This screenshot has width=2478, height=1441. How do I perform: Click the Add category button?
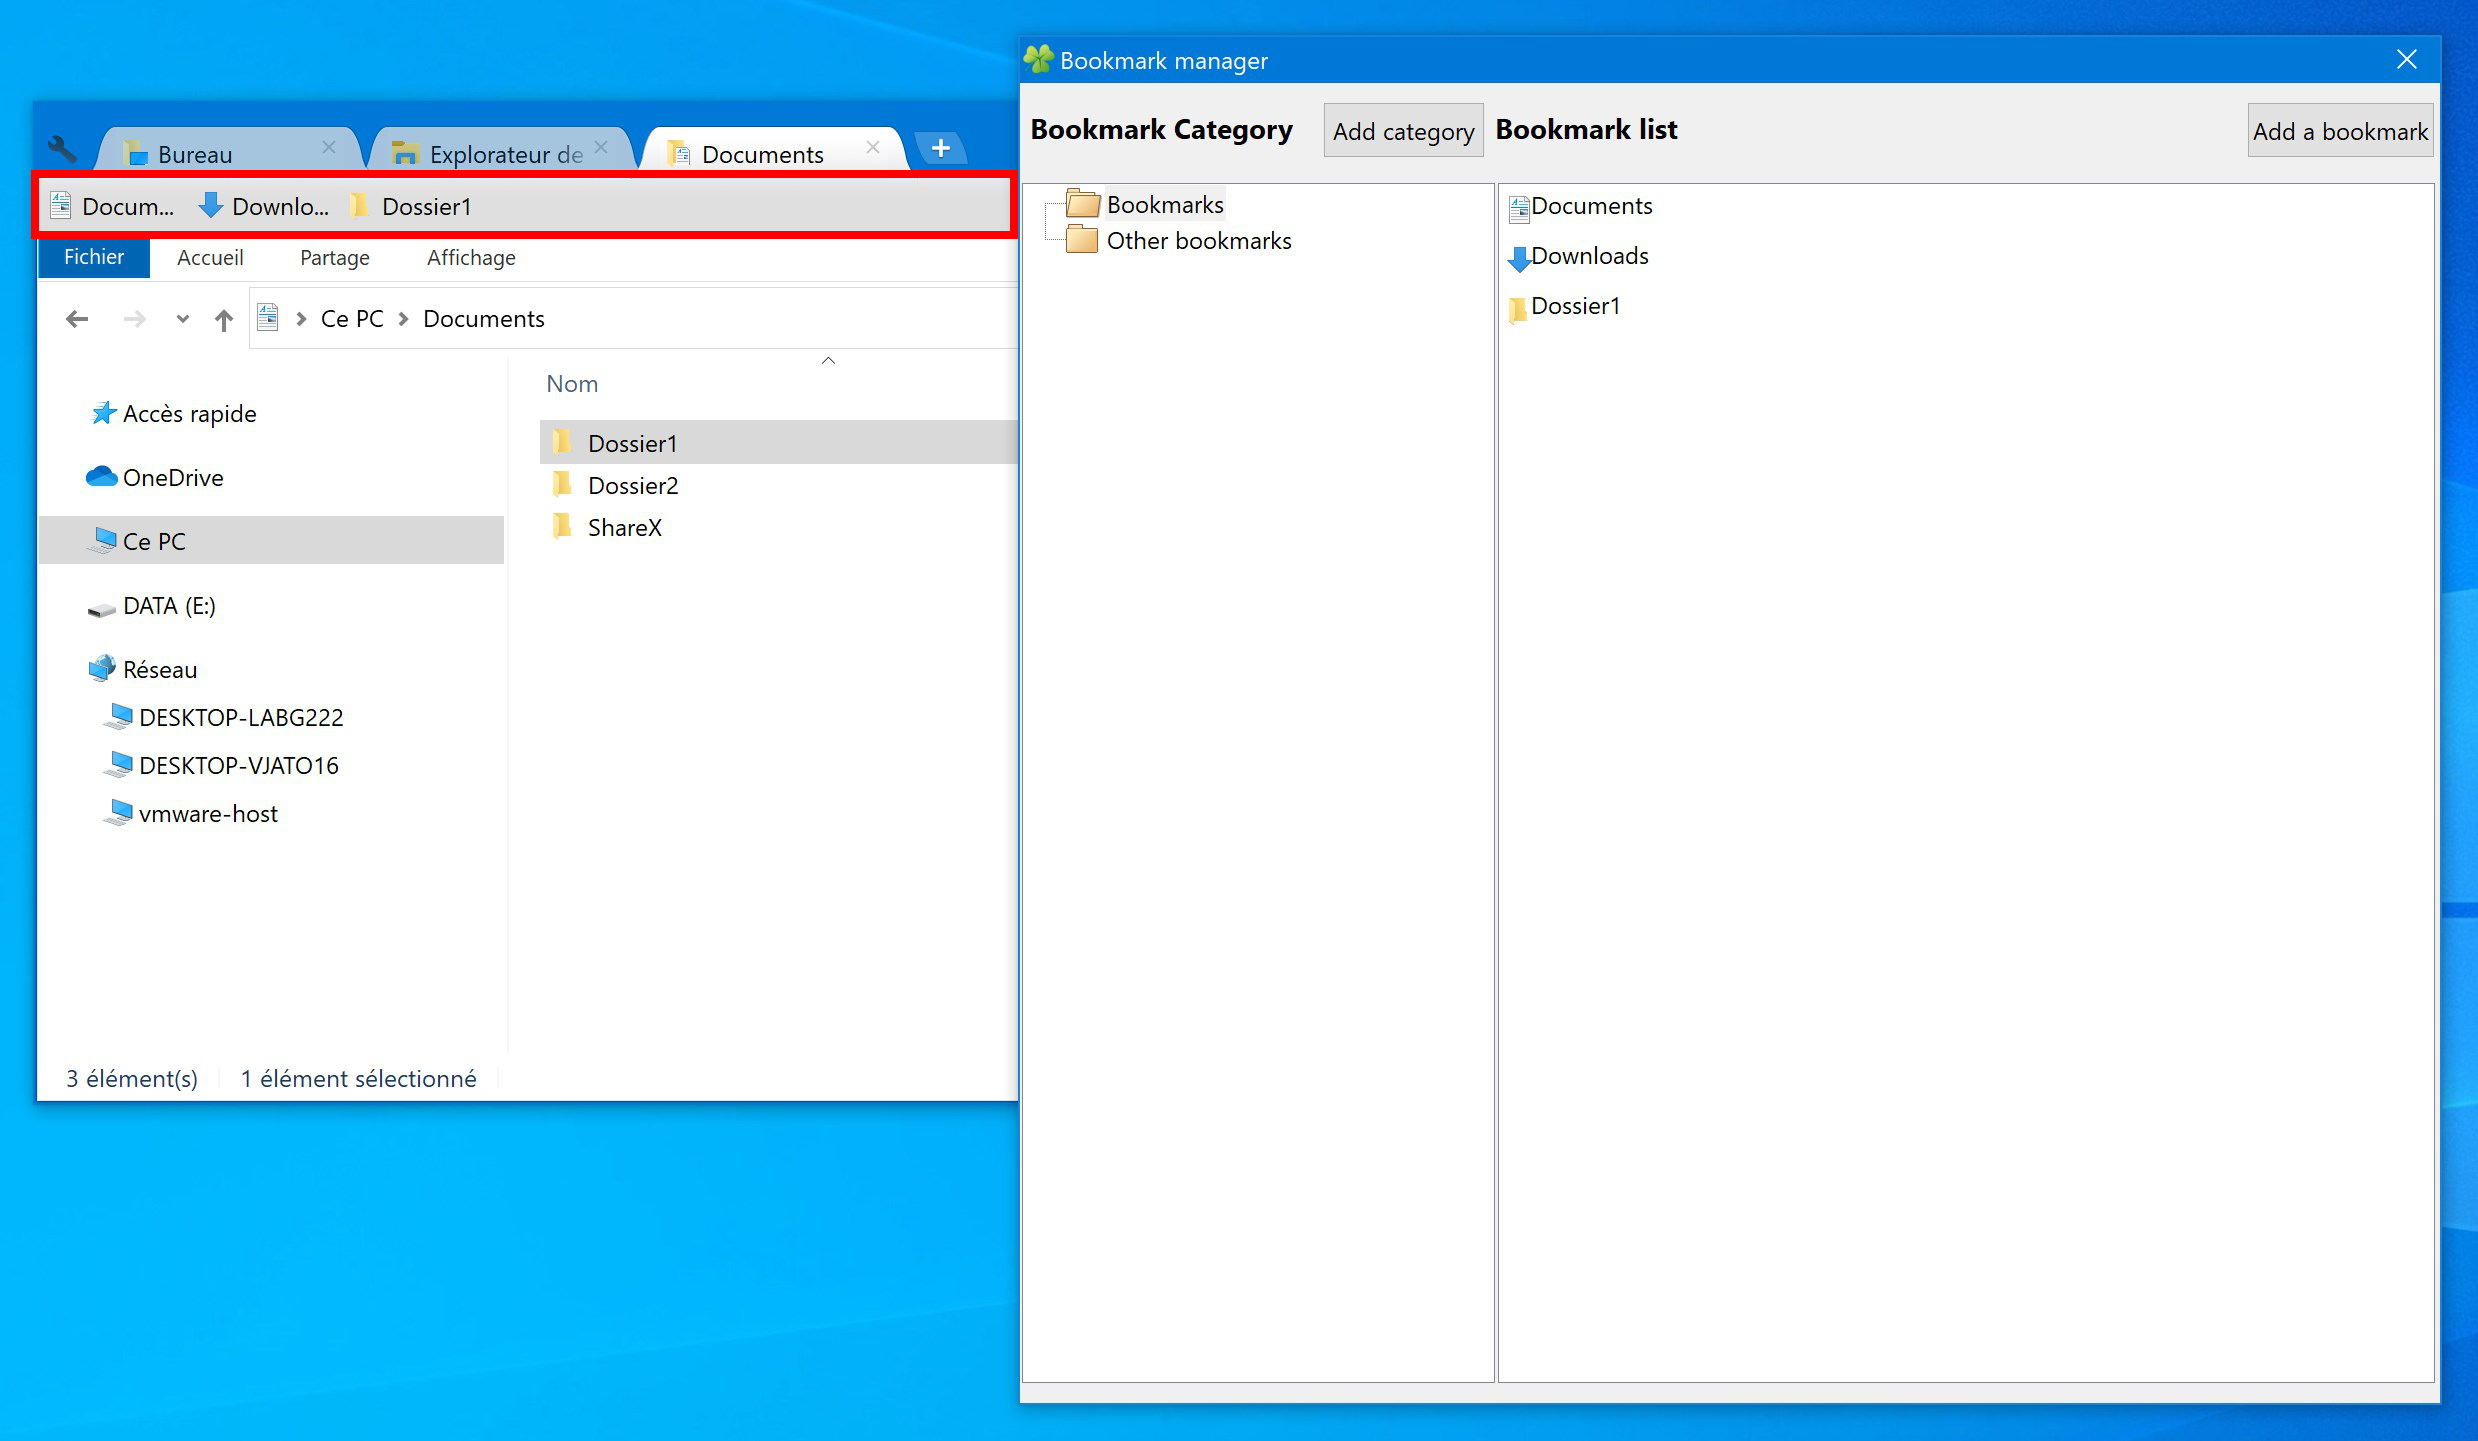click(x=1403, y=131)
